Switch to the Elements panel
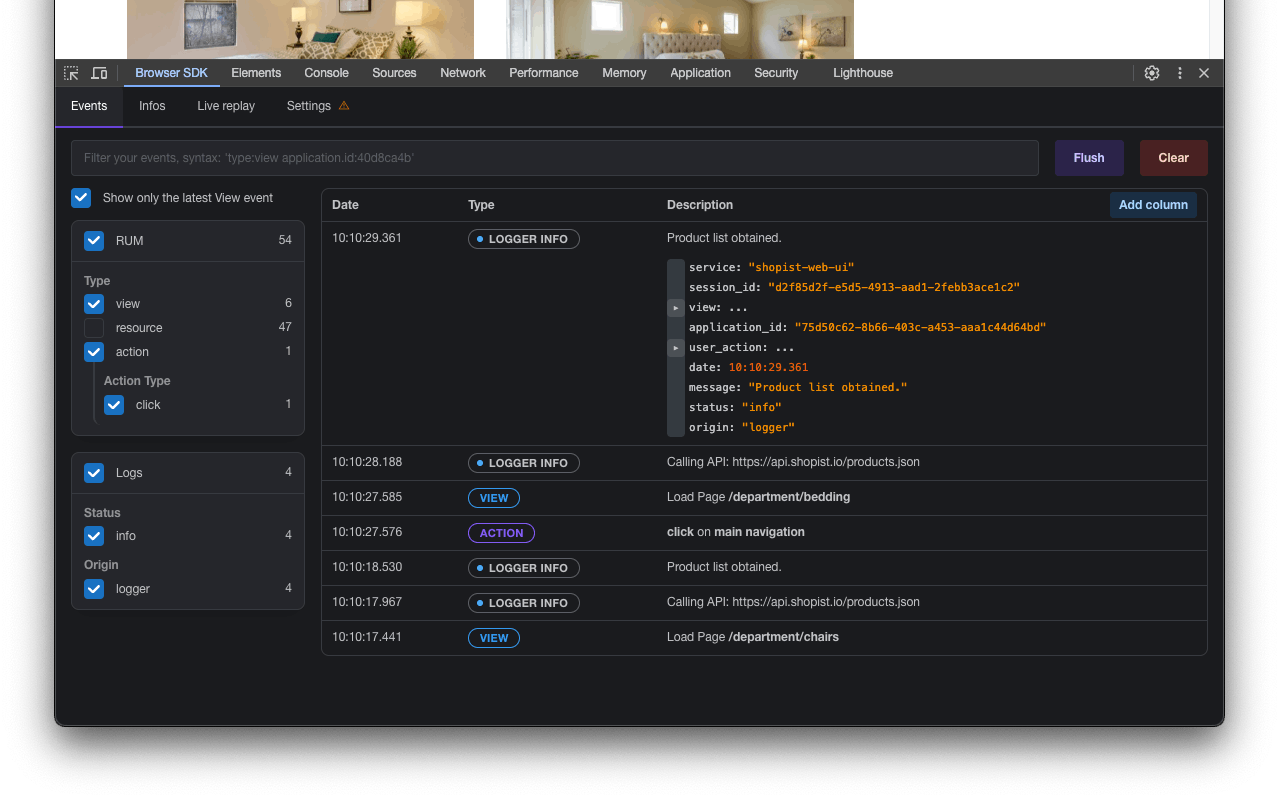This screenshot has height=800, width=1280. click(x=256, y=73)
